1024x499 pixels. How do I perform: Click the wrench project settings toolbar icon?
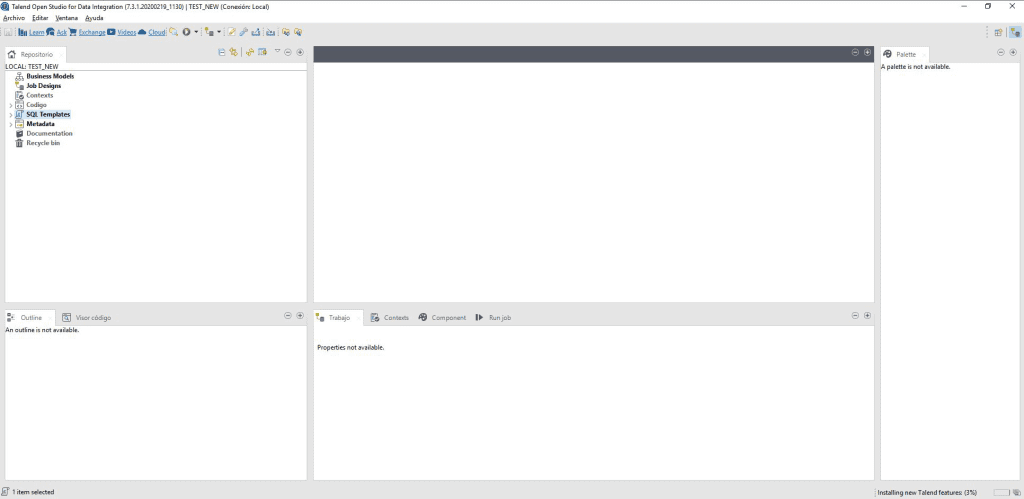[243, 32]
